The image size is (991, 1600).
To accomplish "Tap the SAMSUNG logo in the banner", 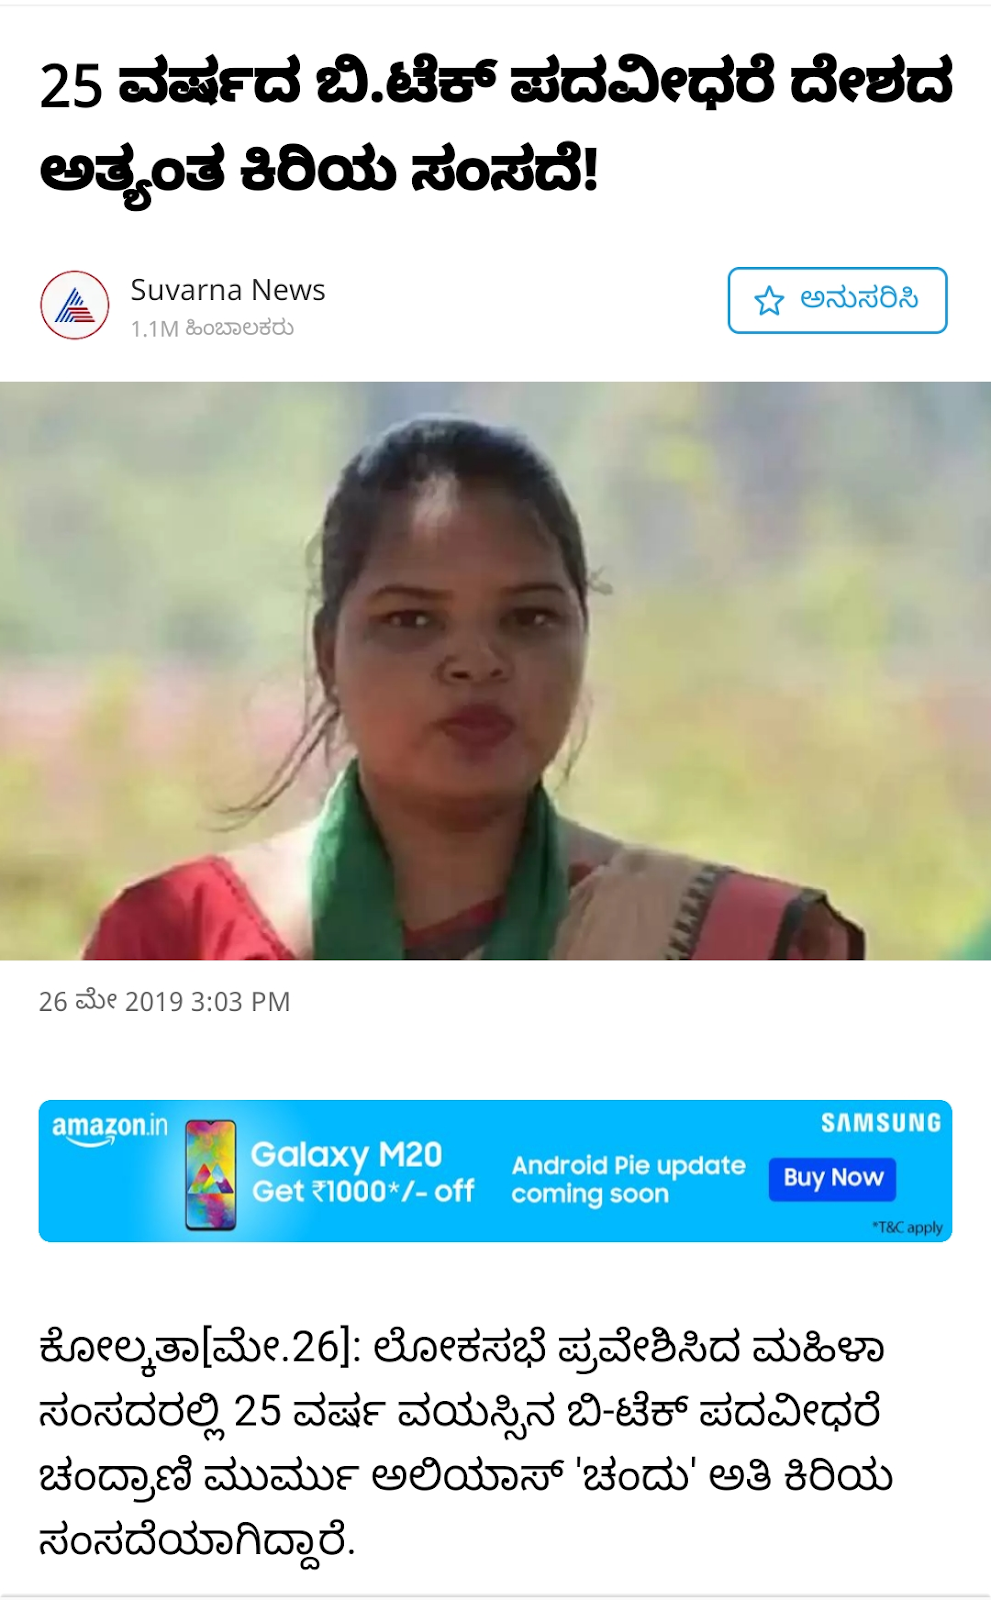I will pyautogui.click(x=881, y=1123).
